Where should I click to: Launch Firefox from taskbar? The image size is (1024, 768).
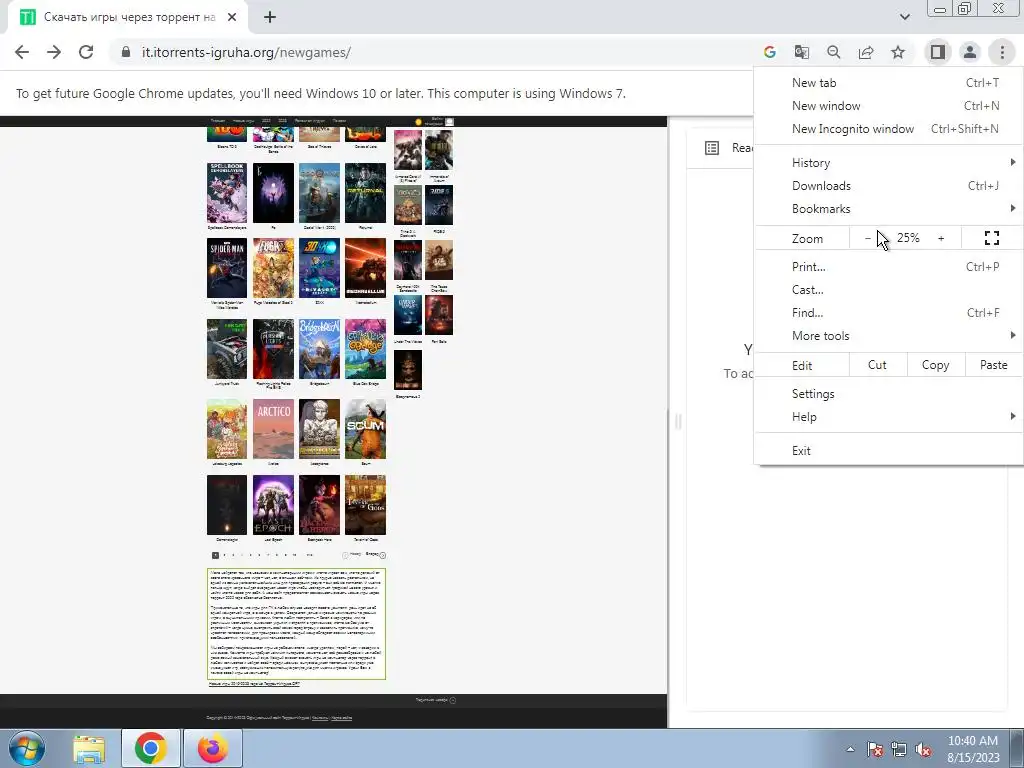(213, 748)
